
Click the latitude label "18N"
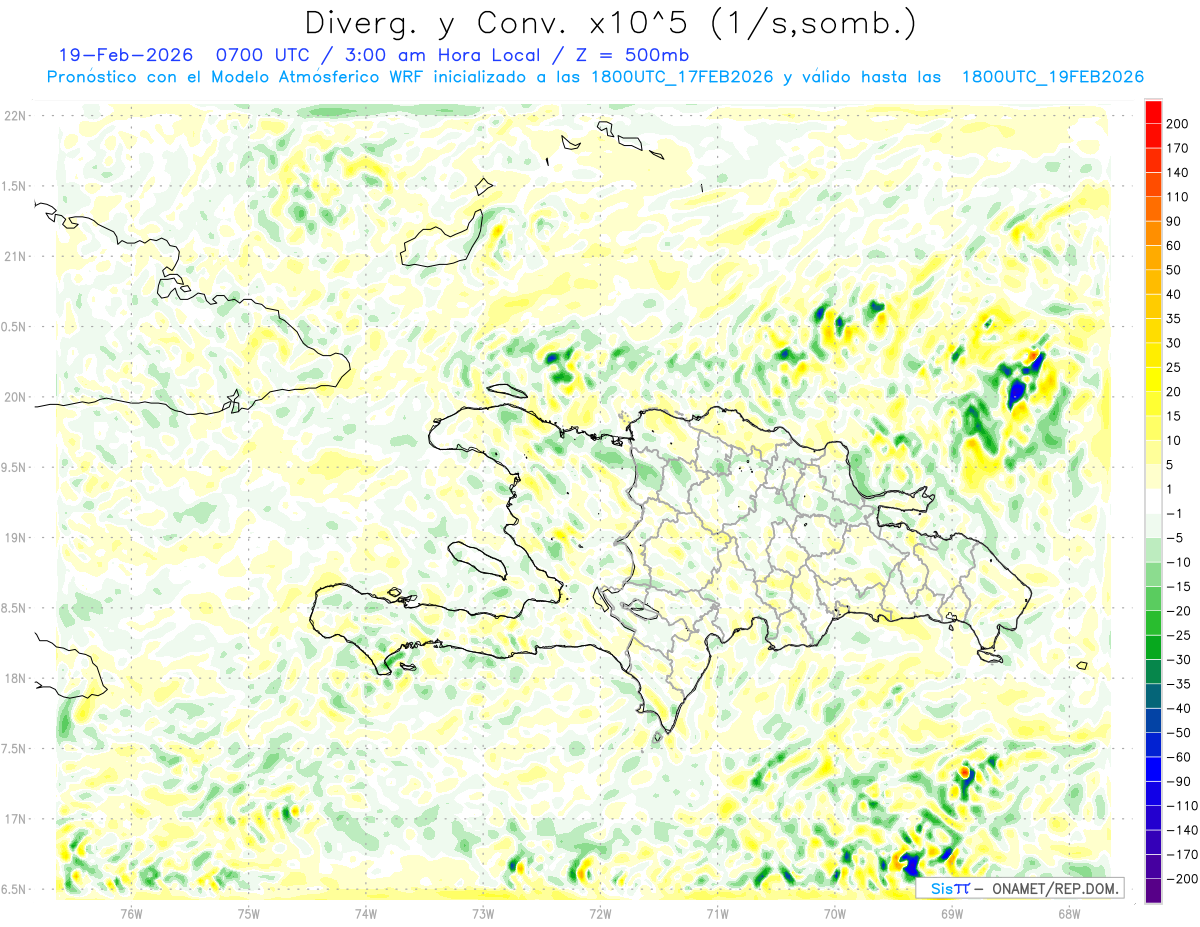(x=16, y=679)
